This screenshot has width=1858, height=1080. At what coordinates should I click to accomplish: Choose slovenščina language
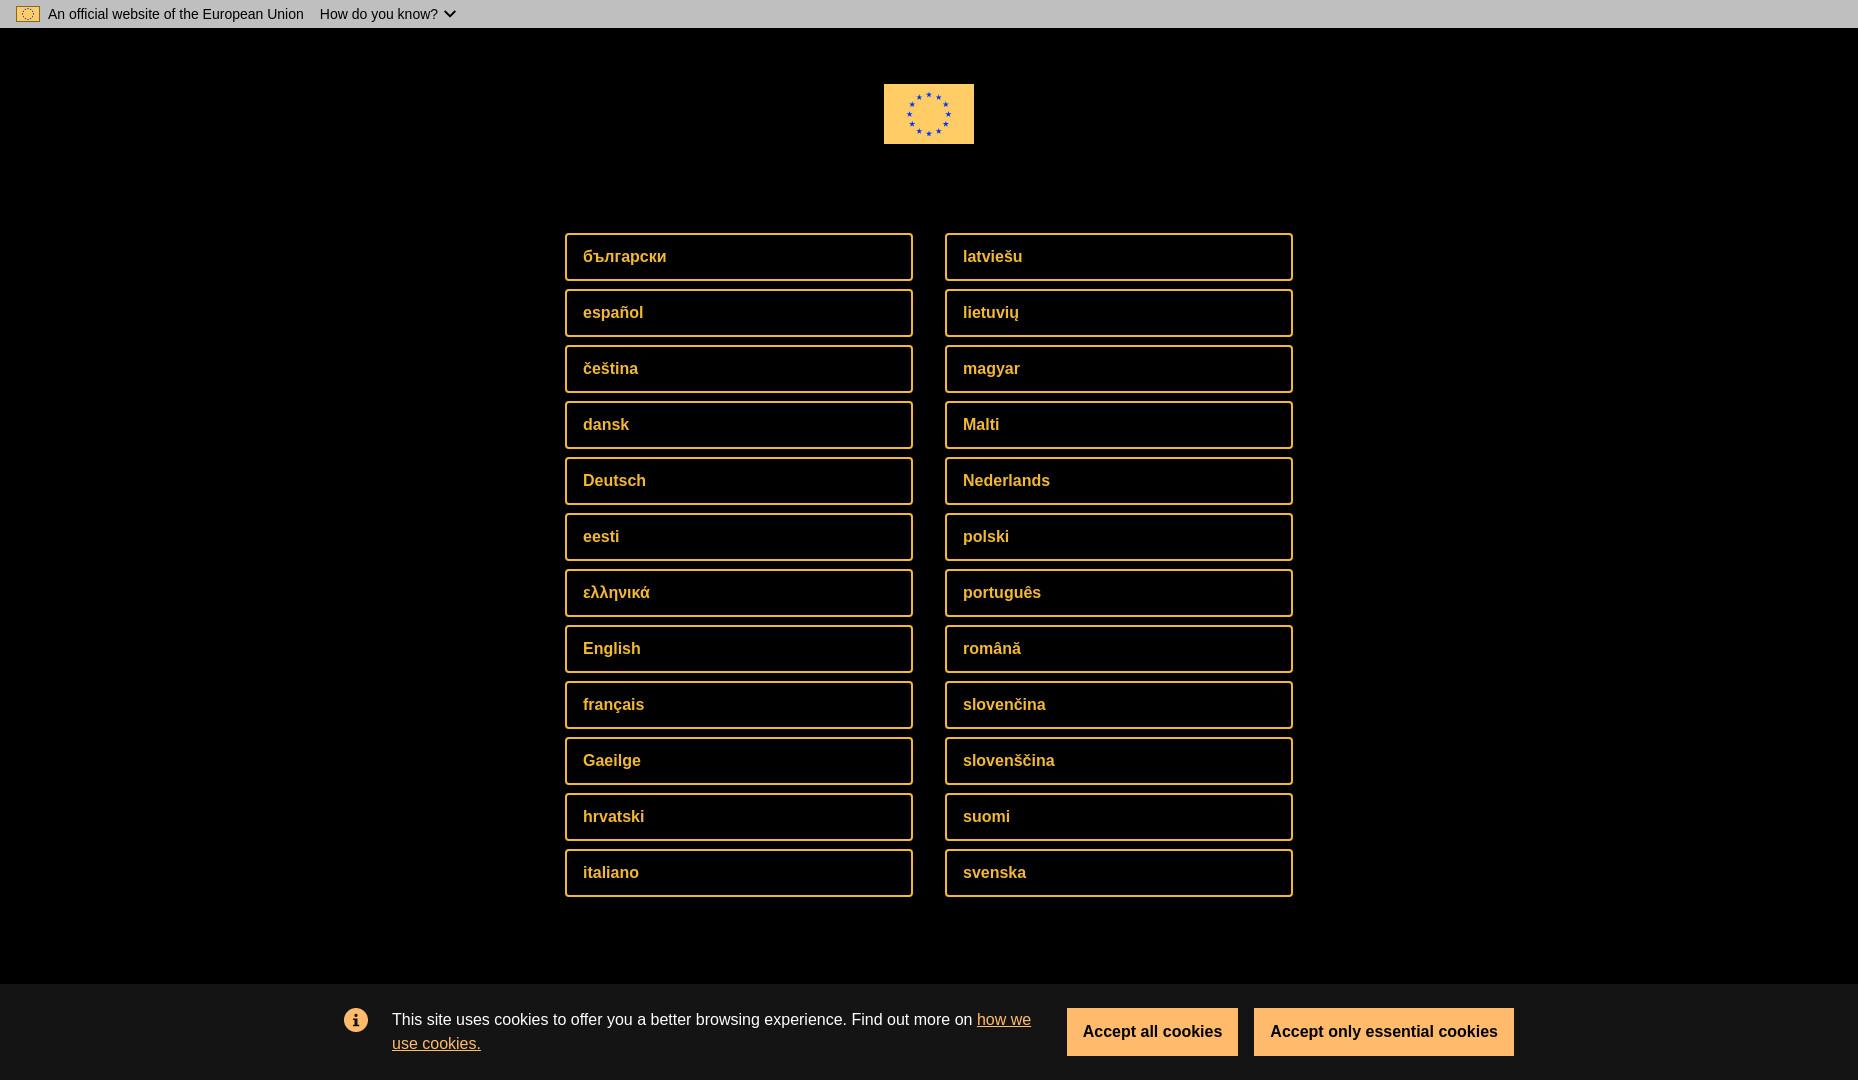[x=1119, y=761]
